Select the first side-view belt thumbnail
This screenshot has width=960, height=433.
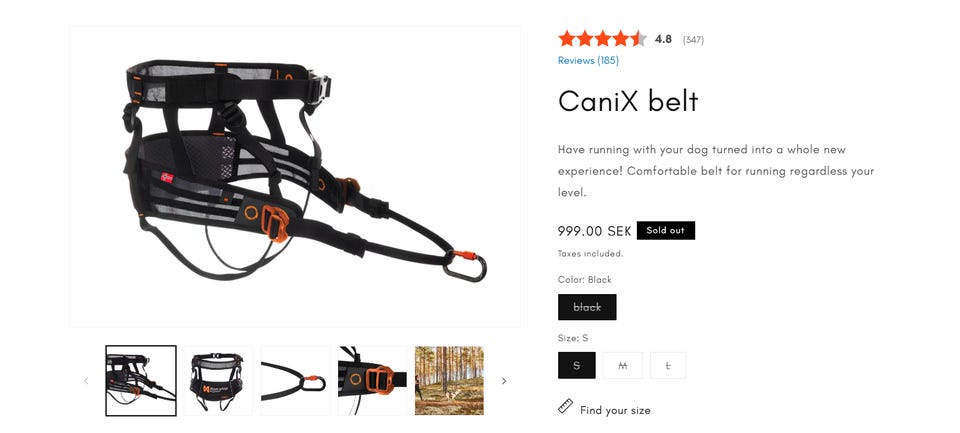141,381
